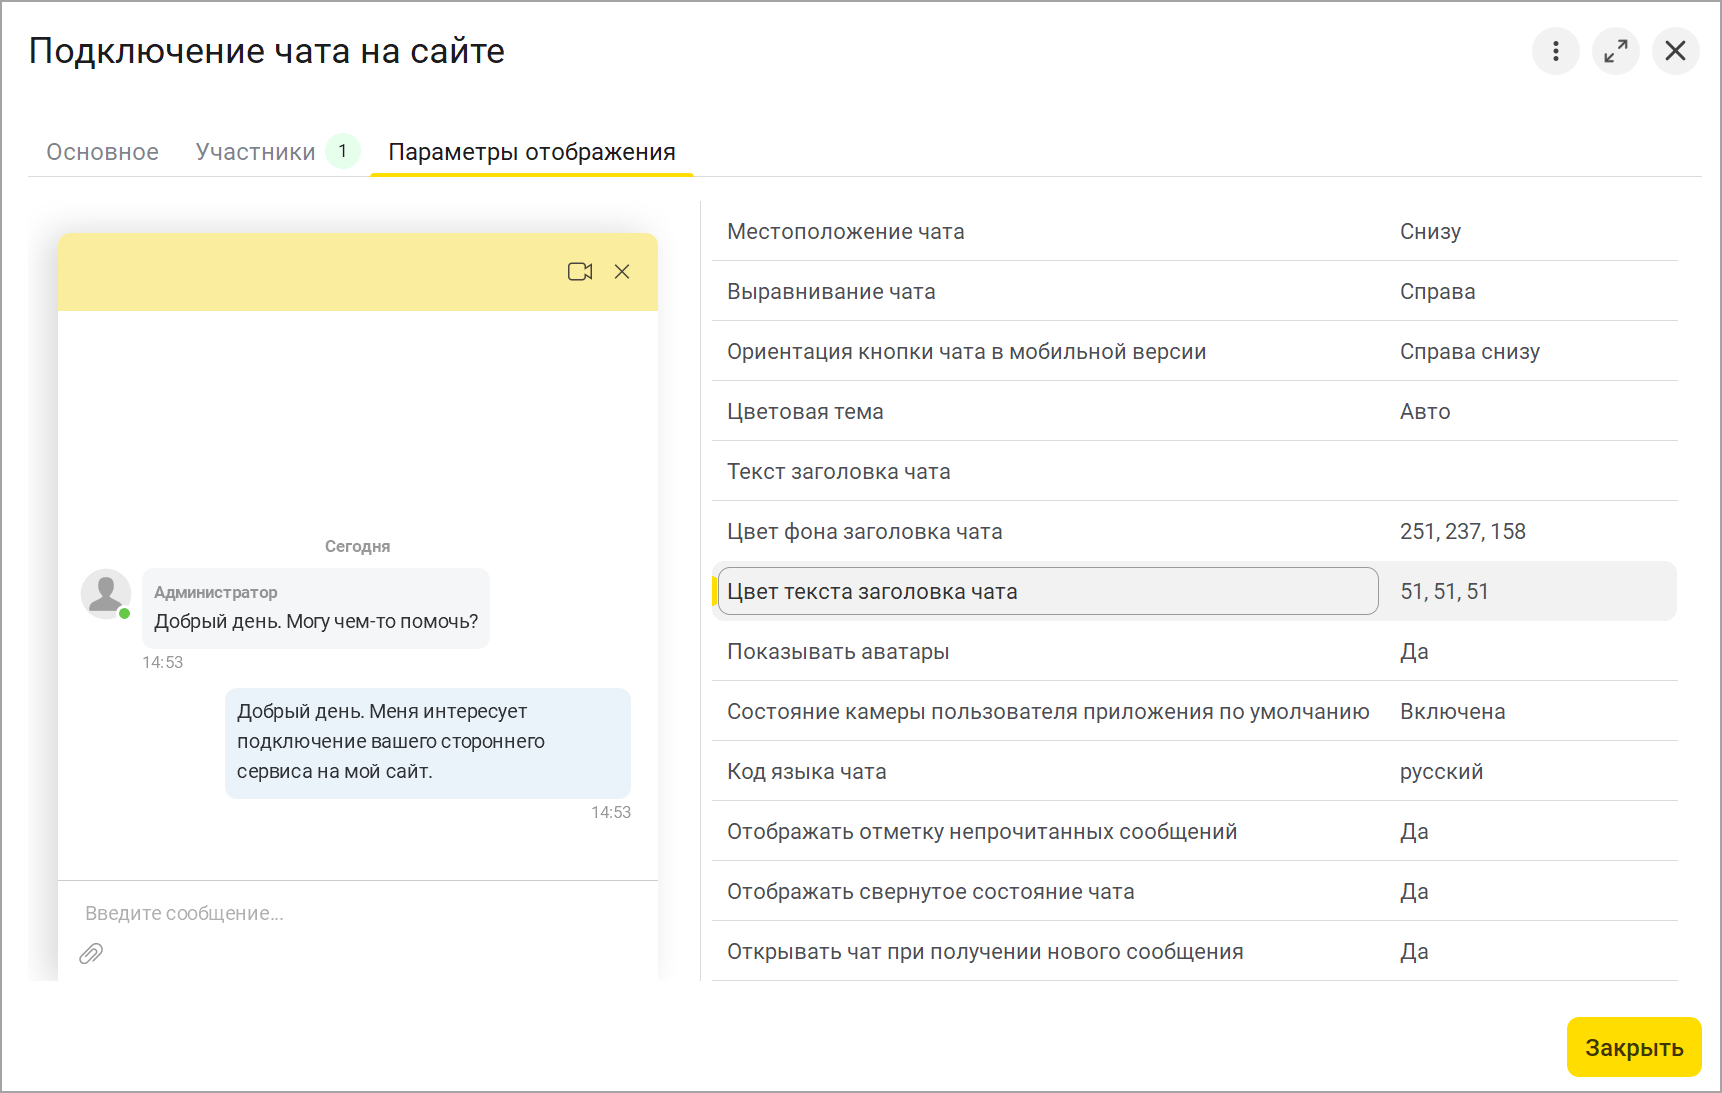Click the paperclip attachment icon

click(x=91, y=954)
